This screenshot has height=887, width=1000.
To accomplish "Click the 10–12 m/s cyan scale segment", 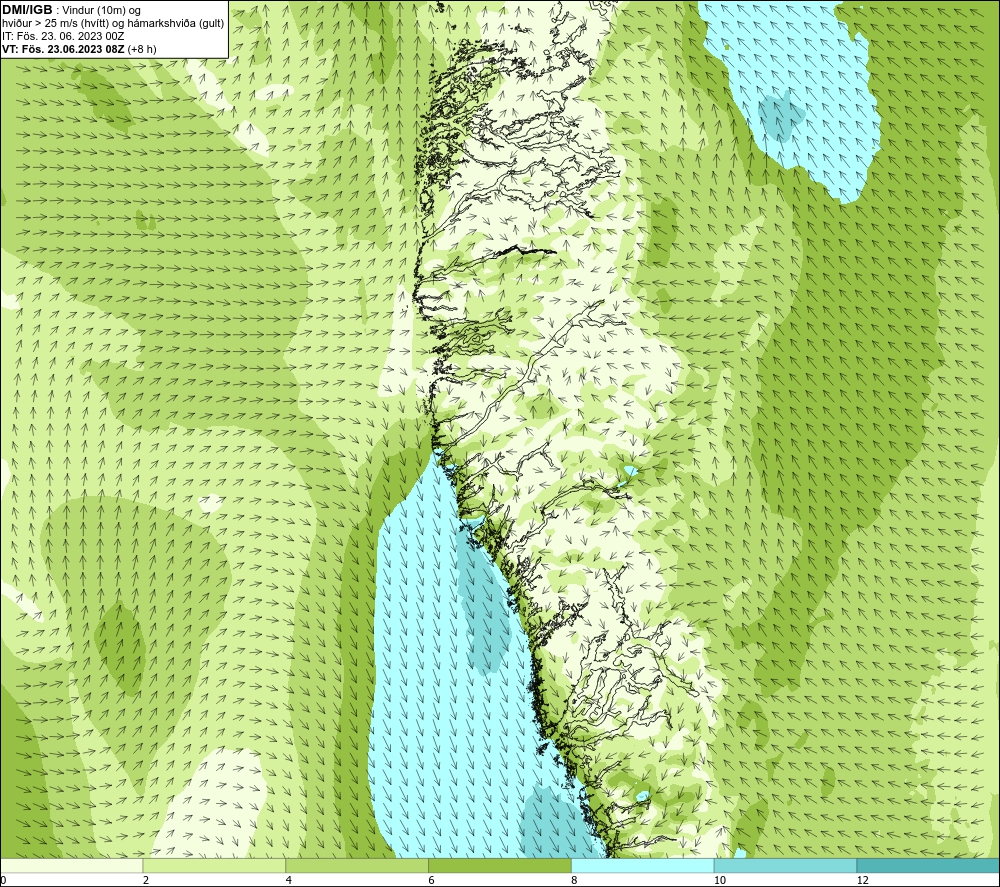I will pyautogui.click(x=786, y=865).
